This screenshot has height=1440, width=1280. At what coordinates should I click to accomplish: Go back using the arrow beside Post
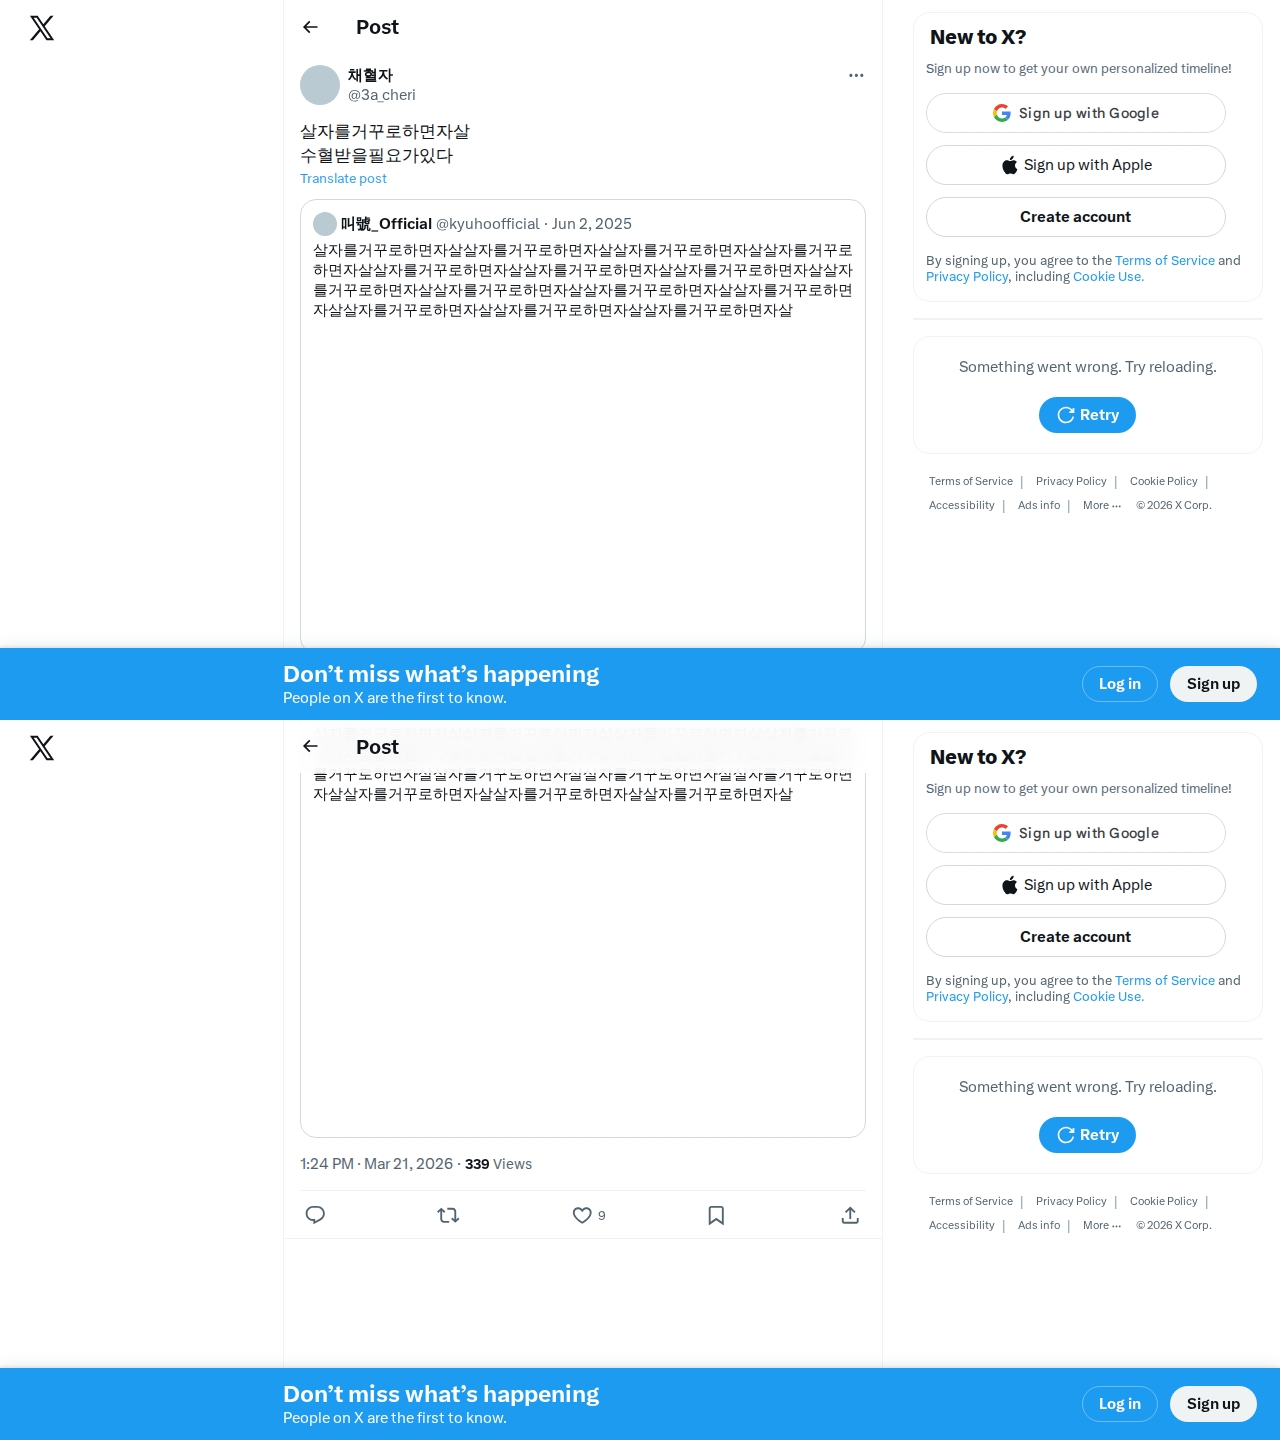[x=310, y=27]
